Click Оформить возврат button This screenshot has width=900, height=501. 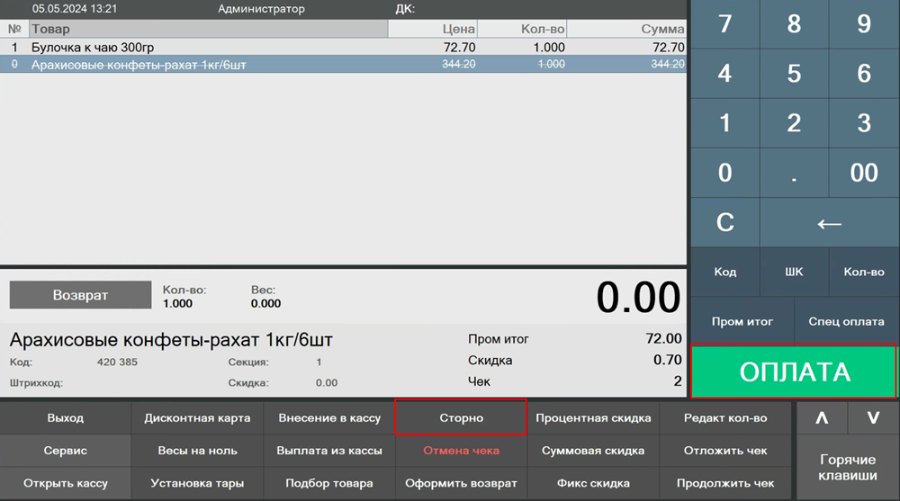point(461,483)
